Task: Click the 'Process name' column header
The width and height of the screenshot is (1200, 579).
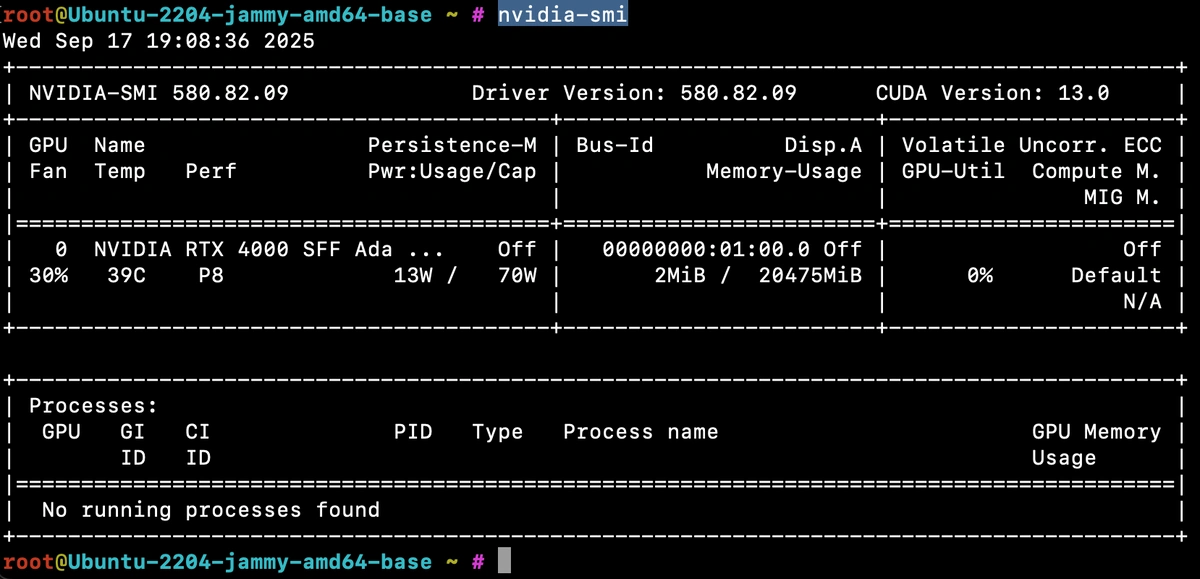Action: (641, 431)
